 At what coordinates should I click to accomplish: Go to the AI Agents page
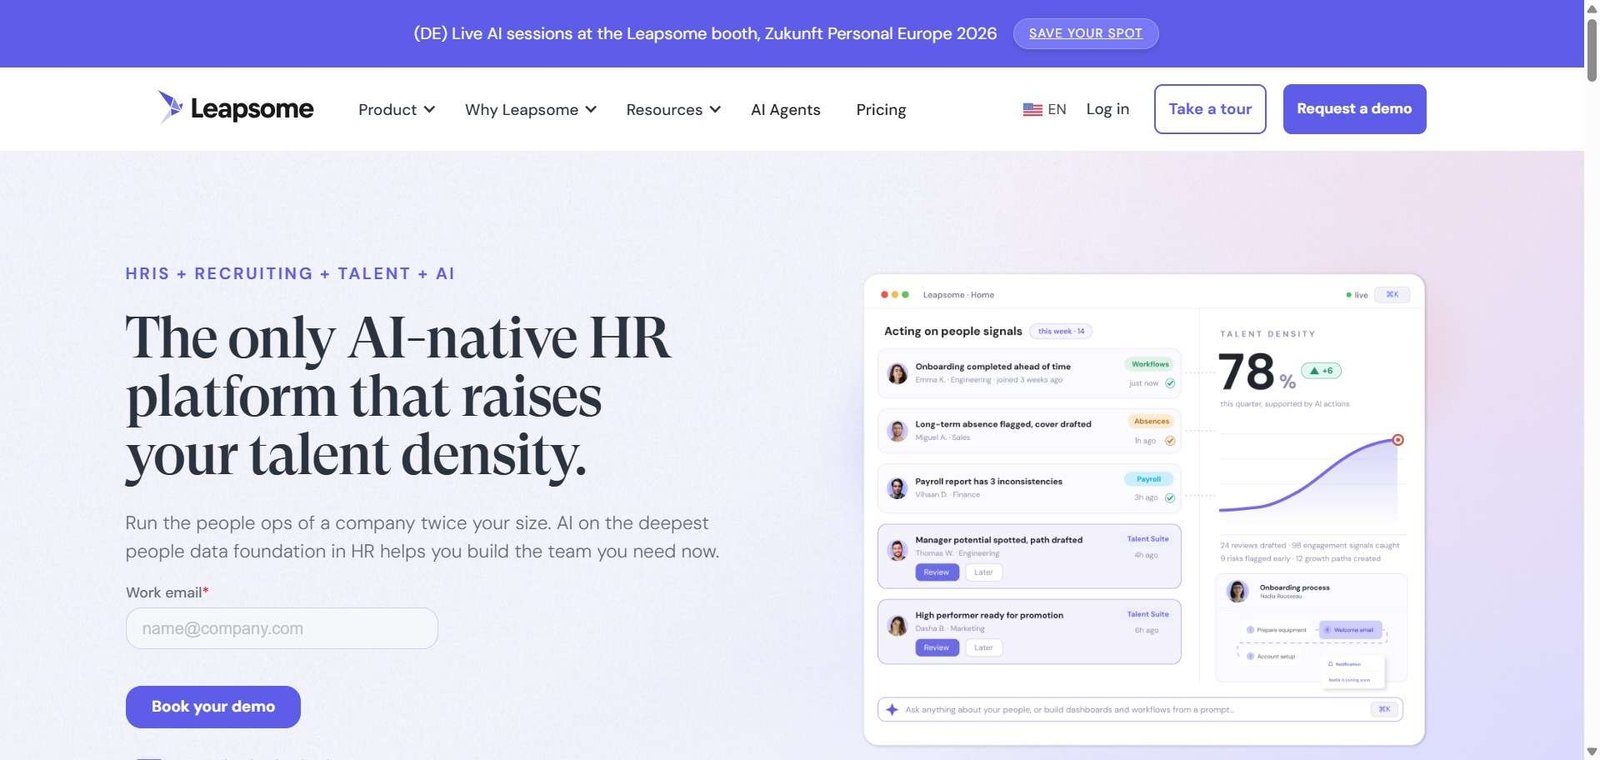coord(785,109)
